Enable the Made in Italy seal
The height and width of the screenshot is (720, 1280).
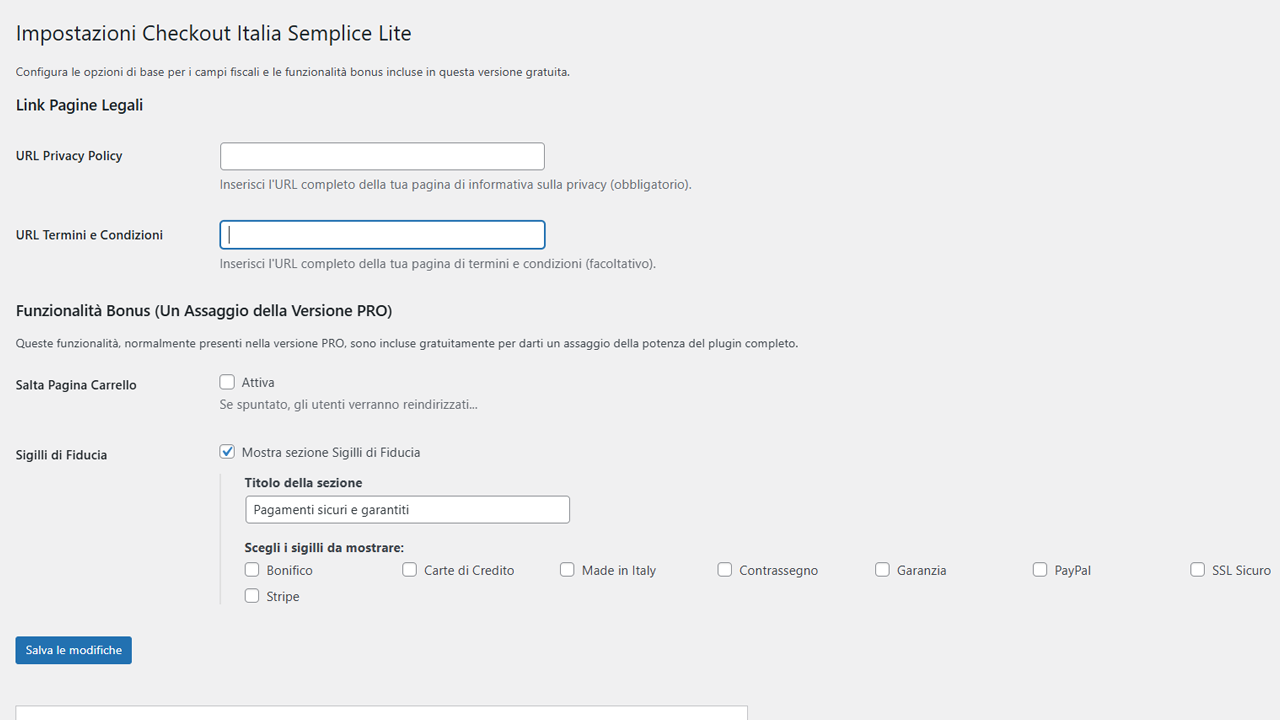click(x=567, y=568)
